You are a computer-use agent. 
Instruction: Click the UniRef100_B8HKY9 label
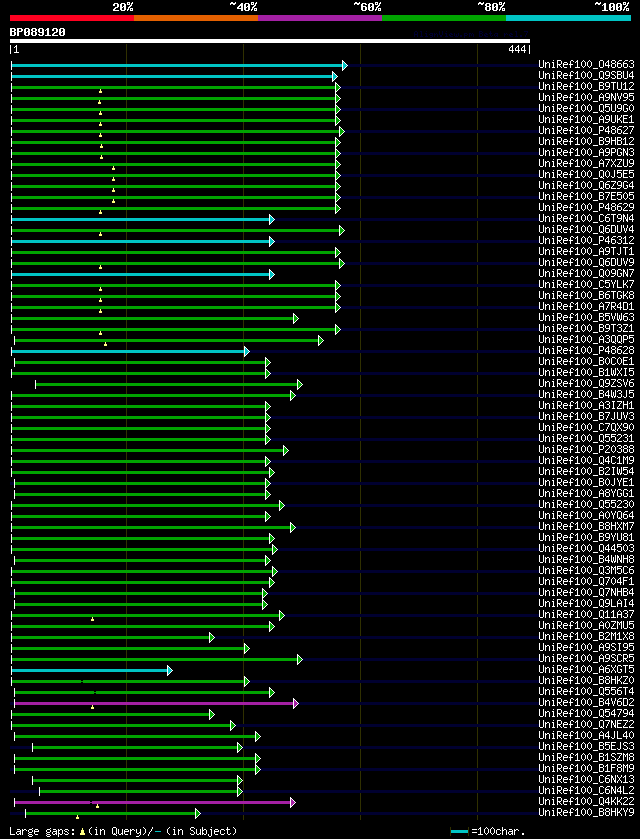click(586, 812)
